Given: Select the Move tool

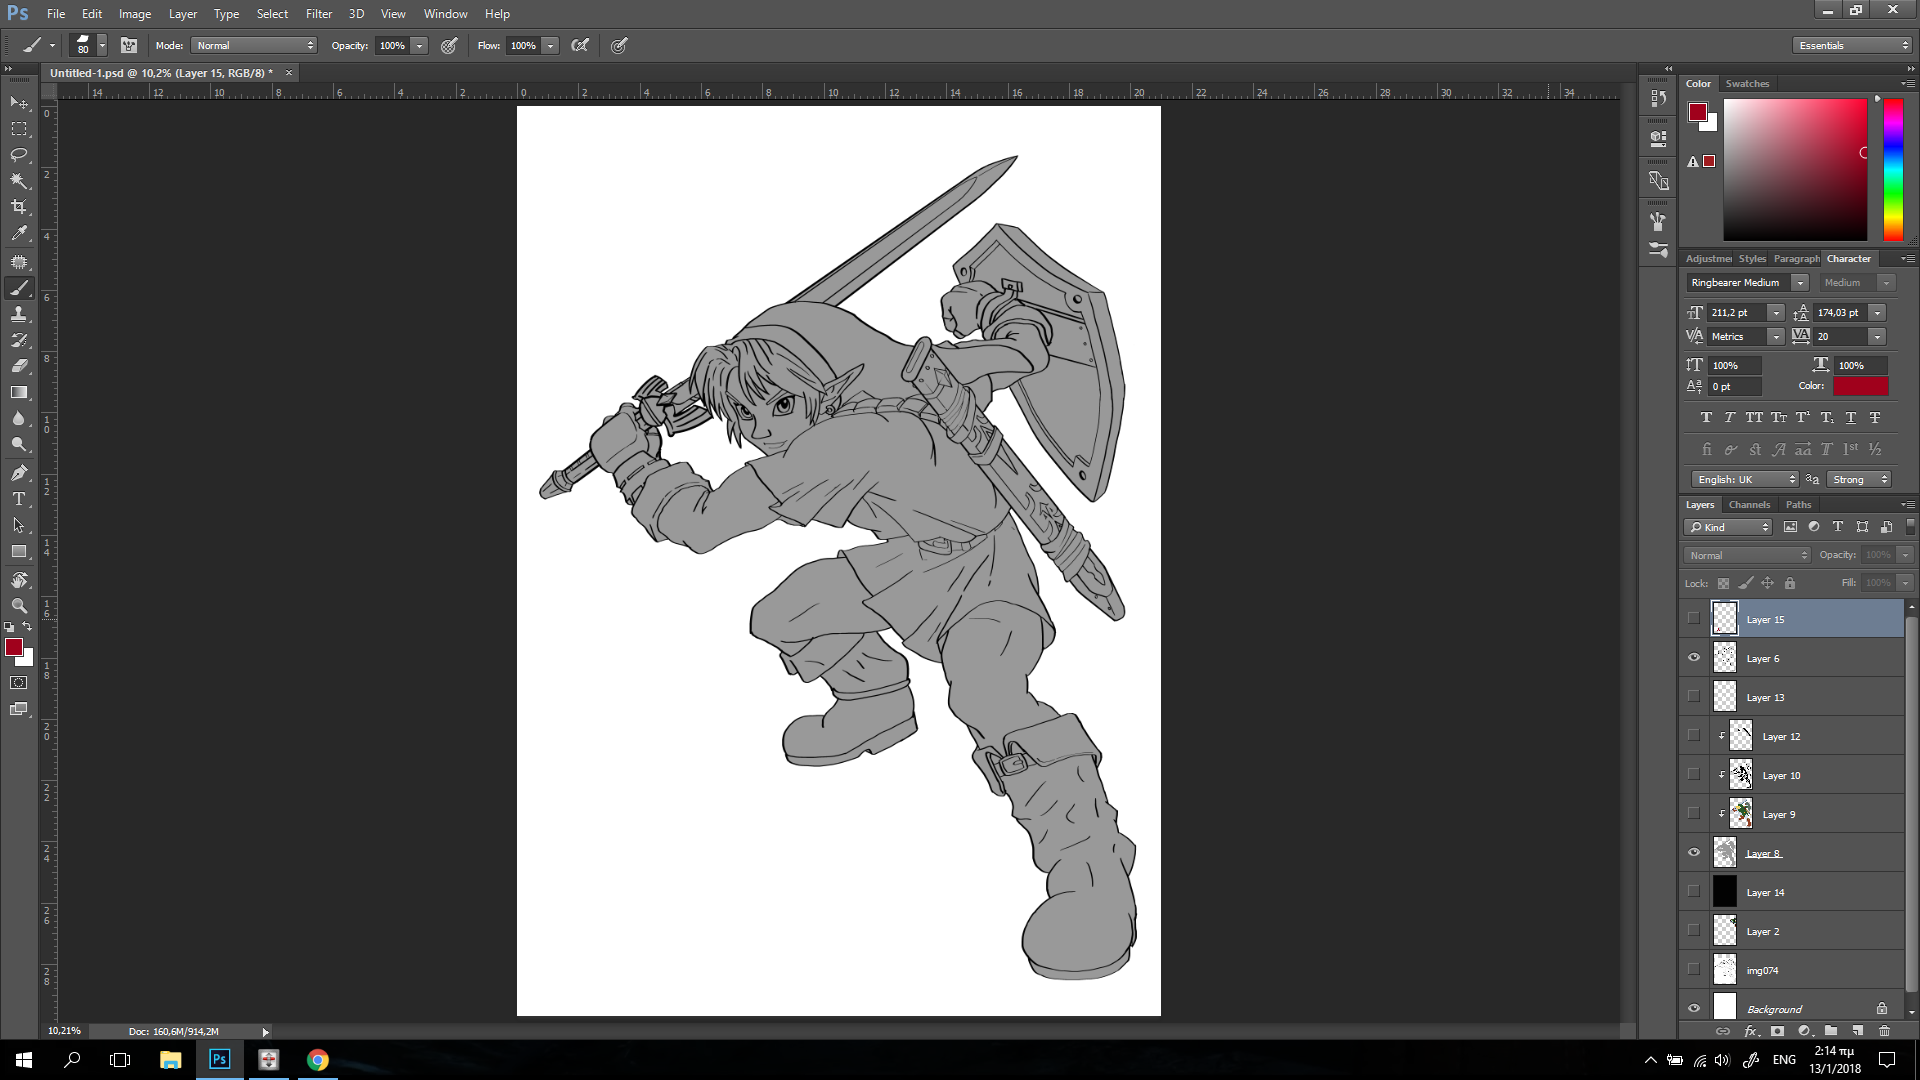Looking at the screenshot, I should 19,103.
